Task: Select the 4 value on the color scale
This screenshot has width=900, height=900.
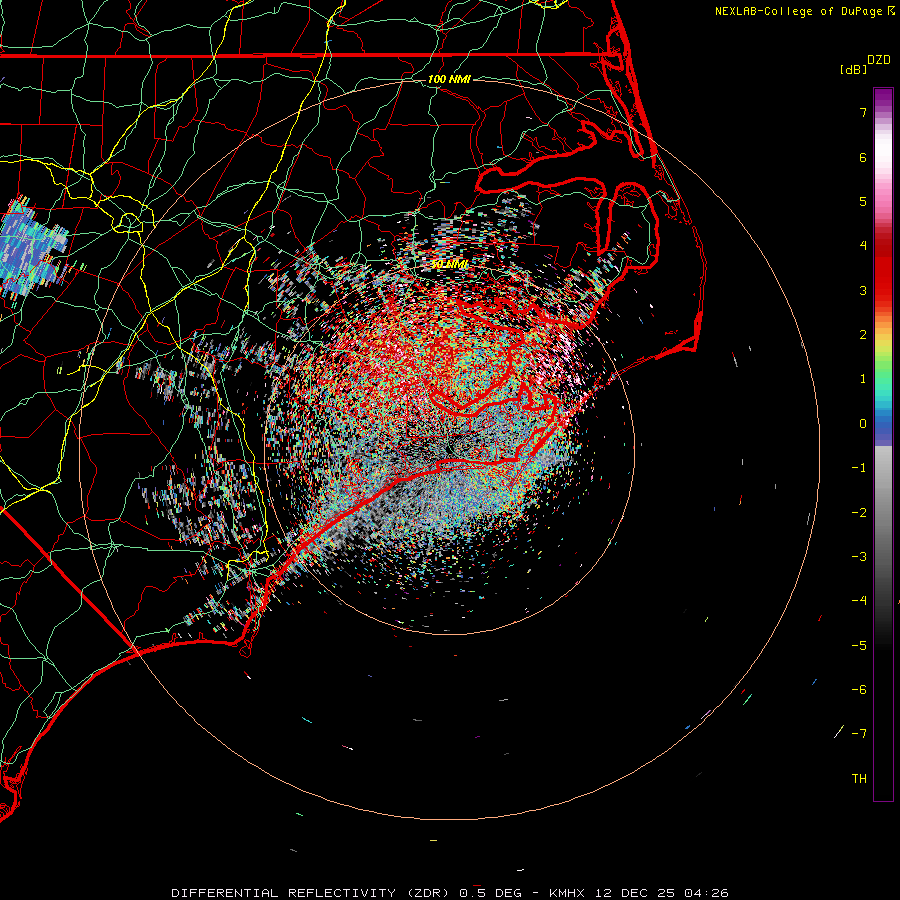Action: (x=863, y=246)
